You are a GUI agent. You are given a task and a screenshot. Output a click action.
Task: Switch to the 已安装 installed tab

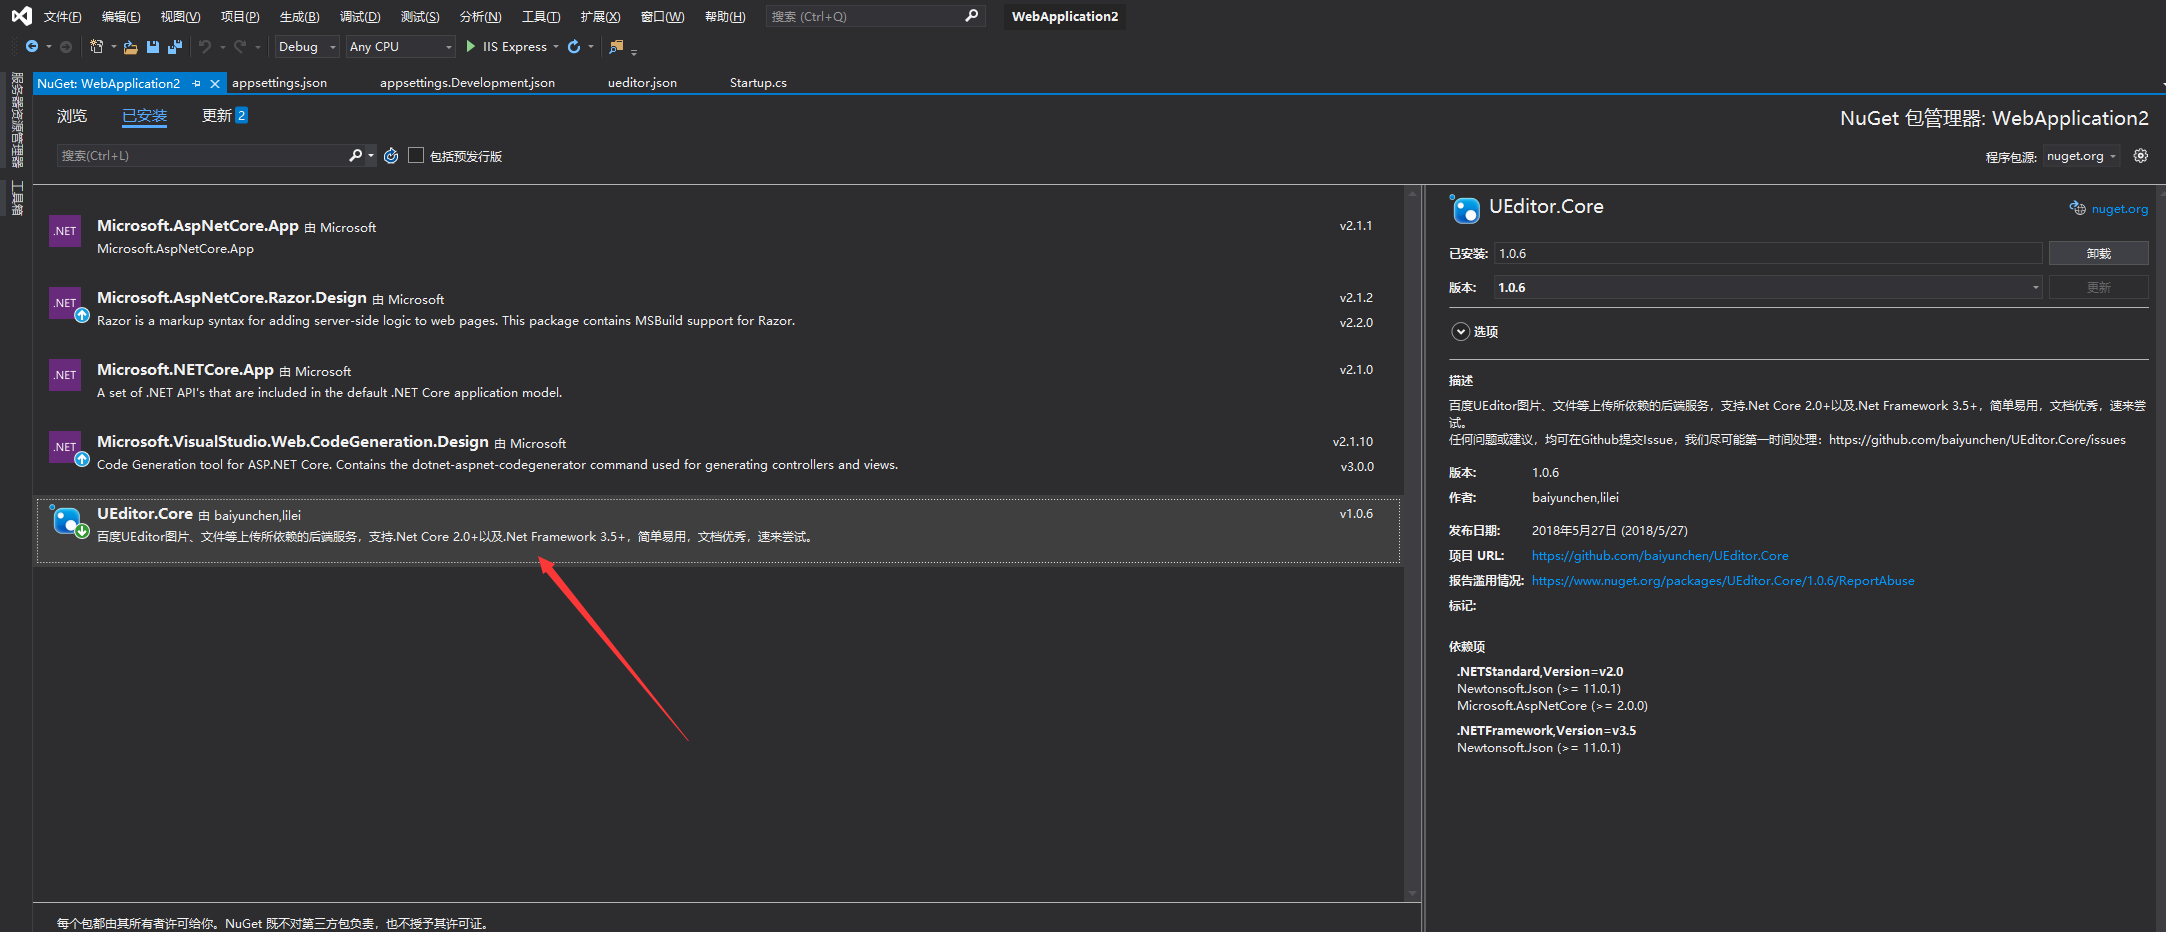(x=145, y=116)
